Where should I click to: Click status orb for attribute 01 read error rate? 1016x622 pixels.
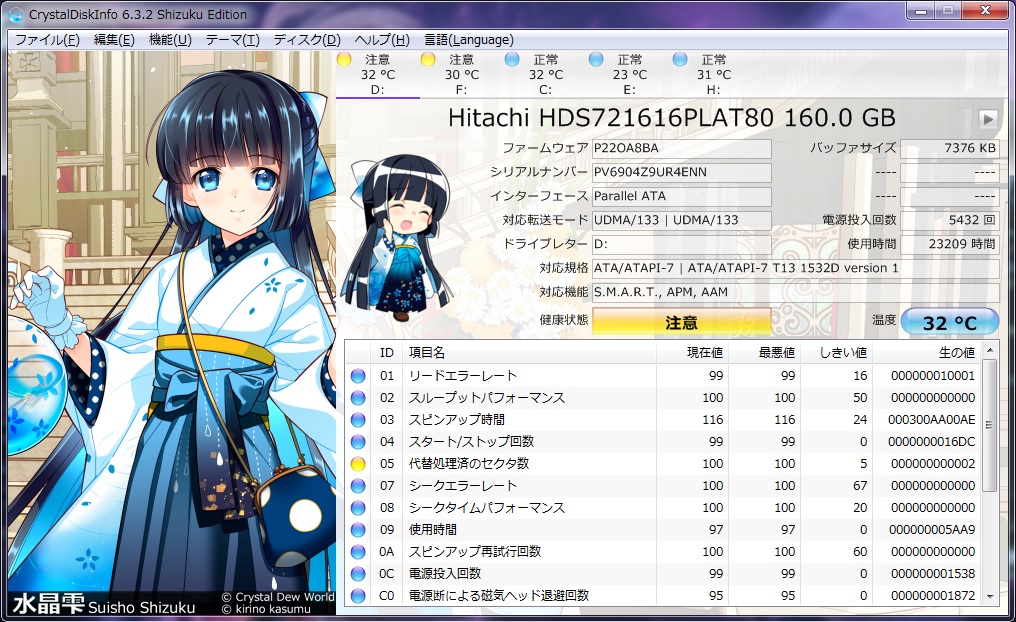[358, 376]
